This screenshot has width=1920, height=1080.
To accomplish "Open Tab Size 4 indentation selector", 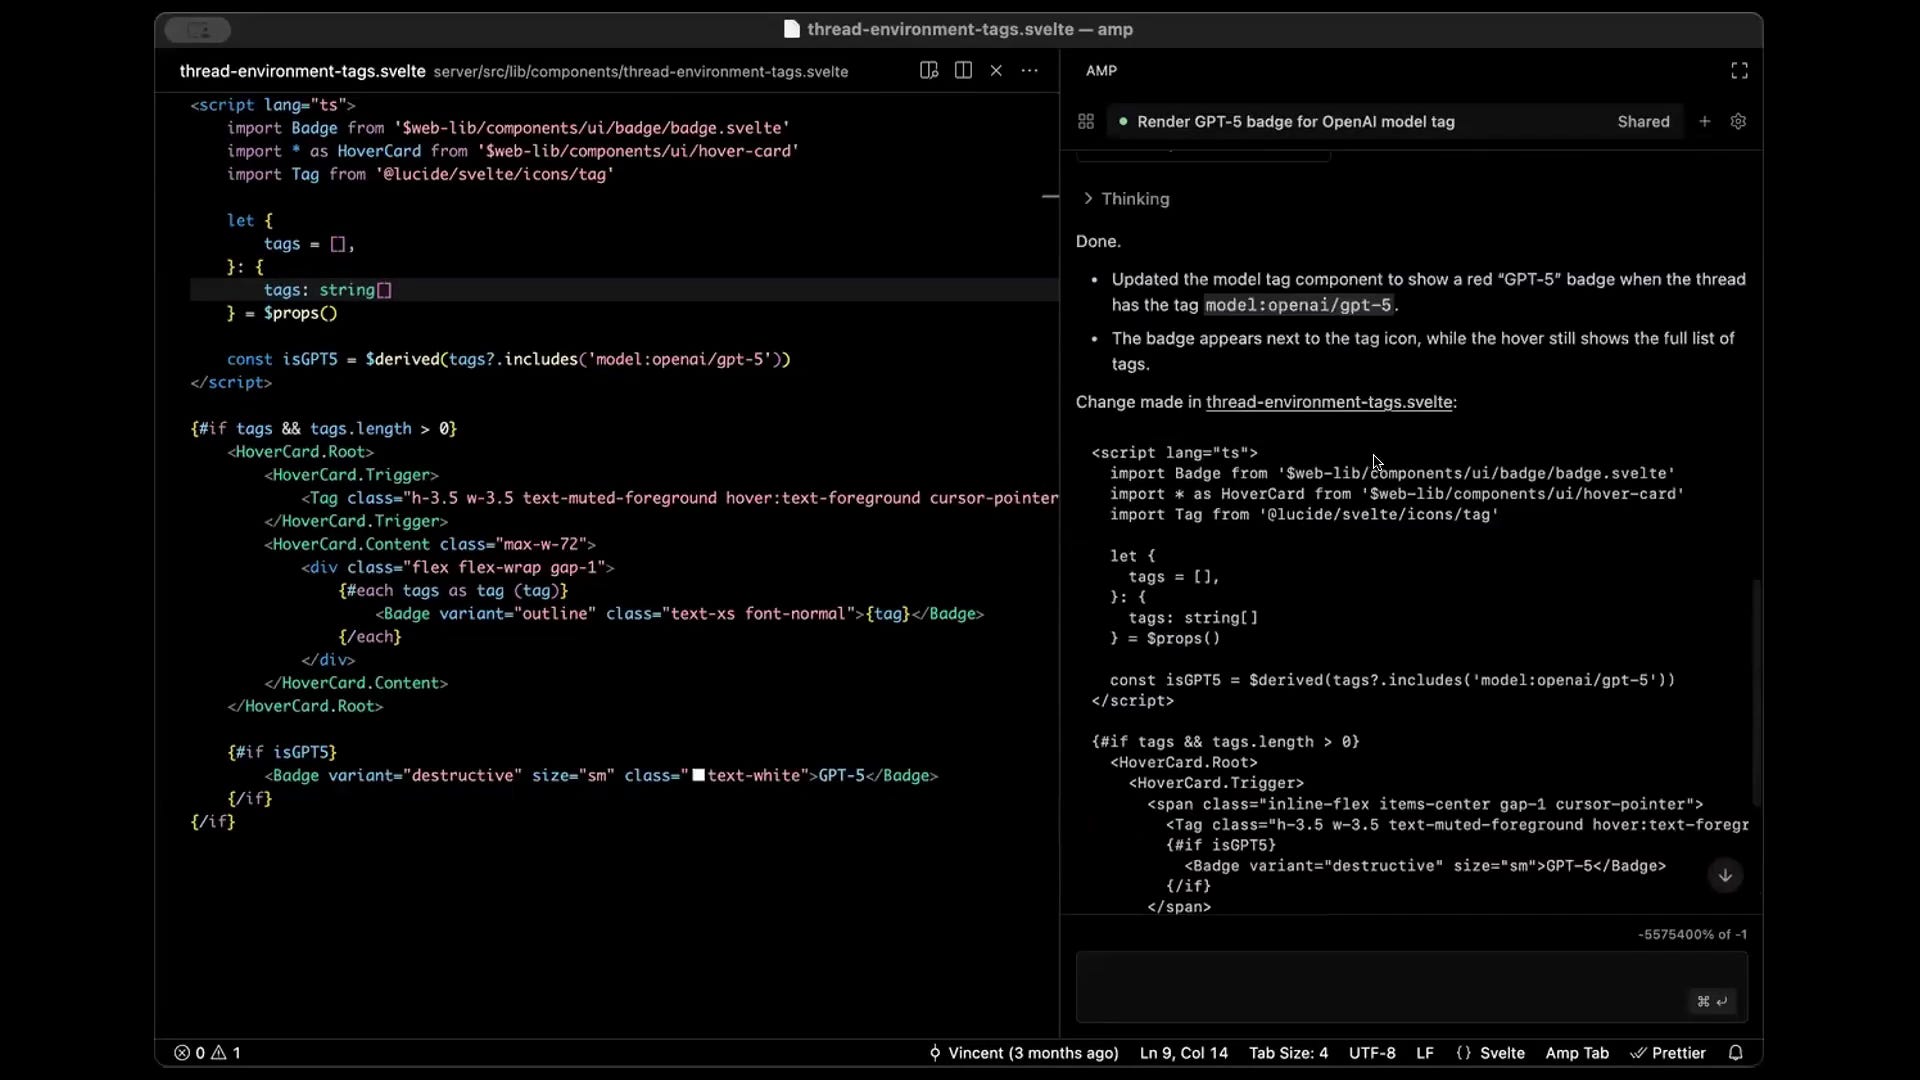I will coord(1288,1052).
